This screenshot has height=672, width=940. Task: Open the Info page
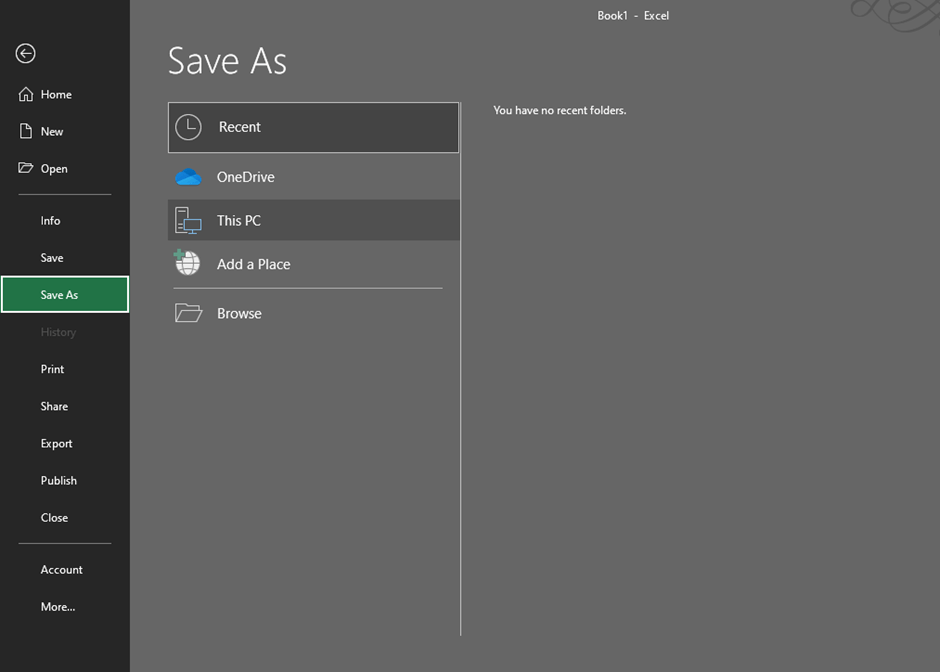pyautogui.click(x=50, y=221)
